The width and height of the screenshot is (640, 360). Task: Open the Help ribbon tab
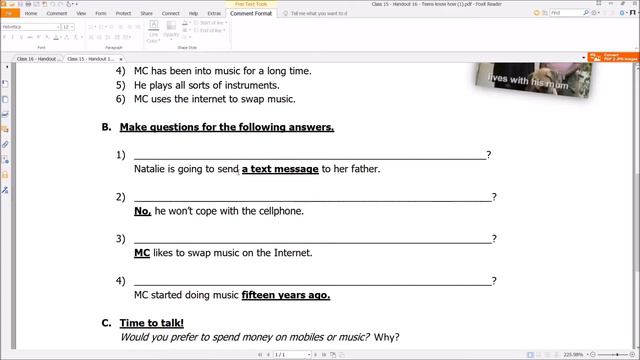(193, 13)
